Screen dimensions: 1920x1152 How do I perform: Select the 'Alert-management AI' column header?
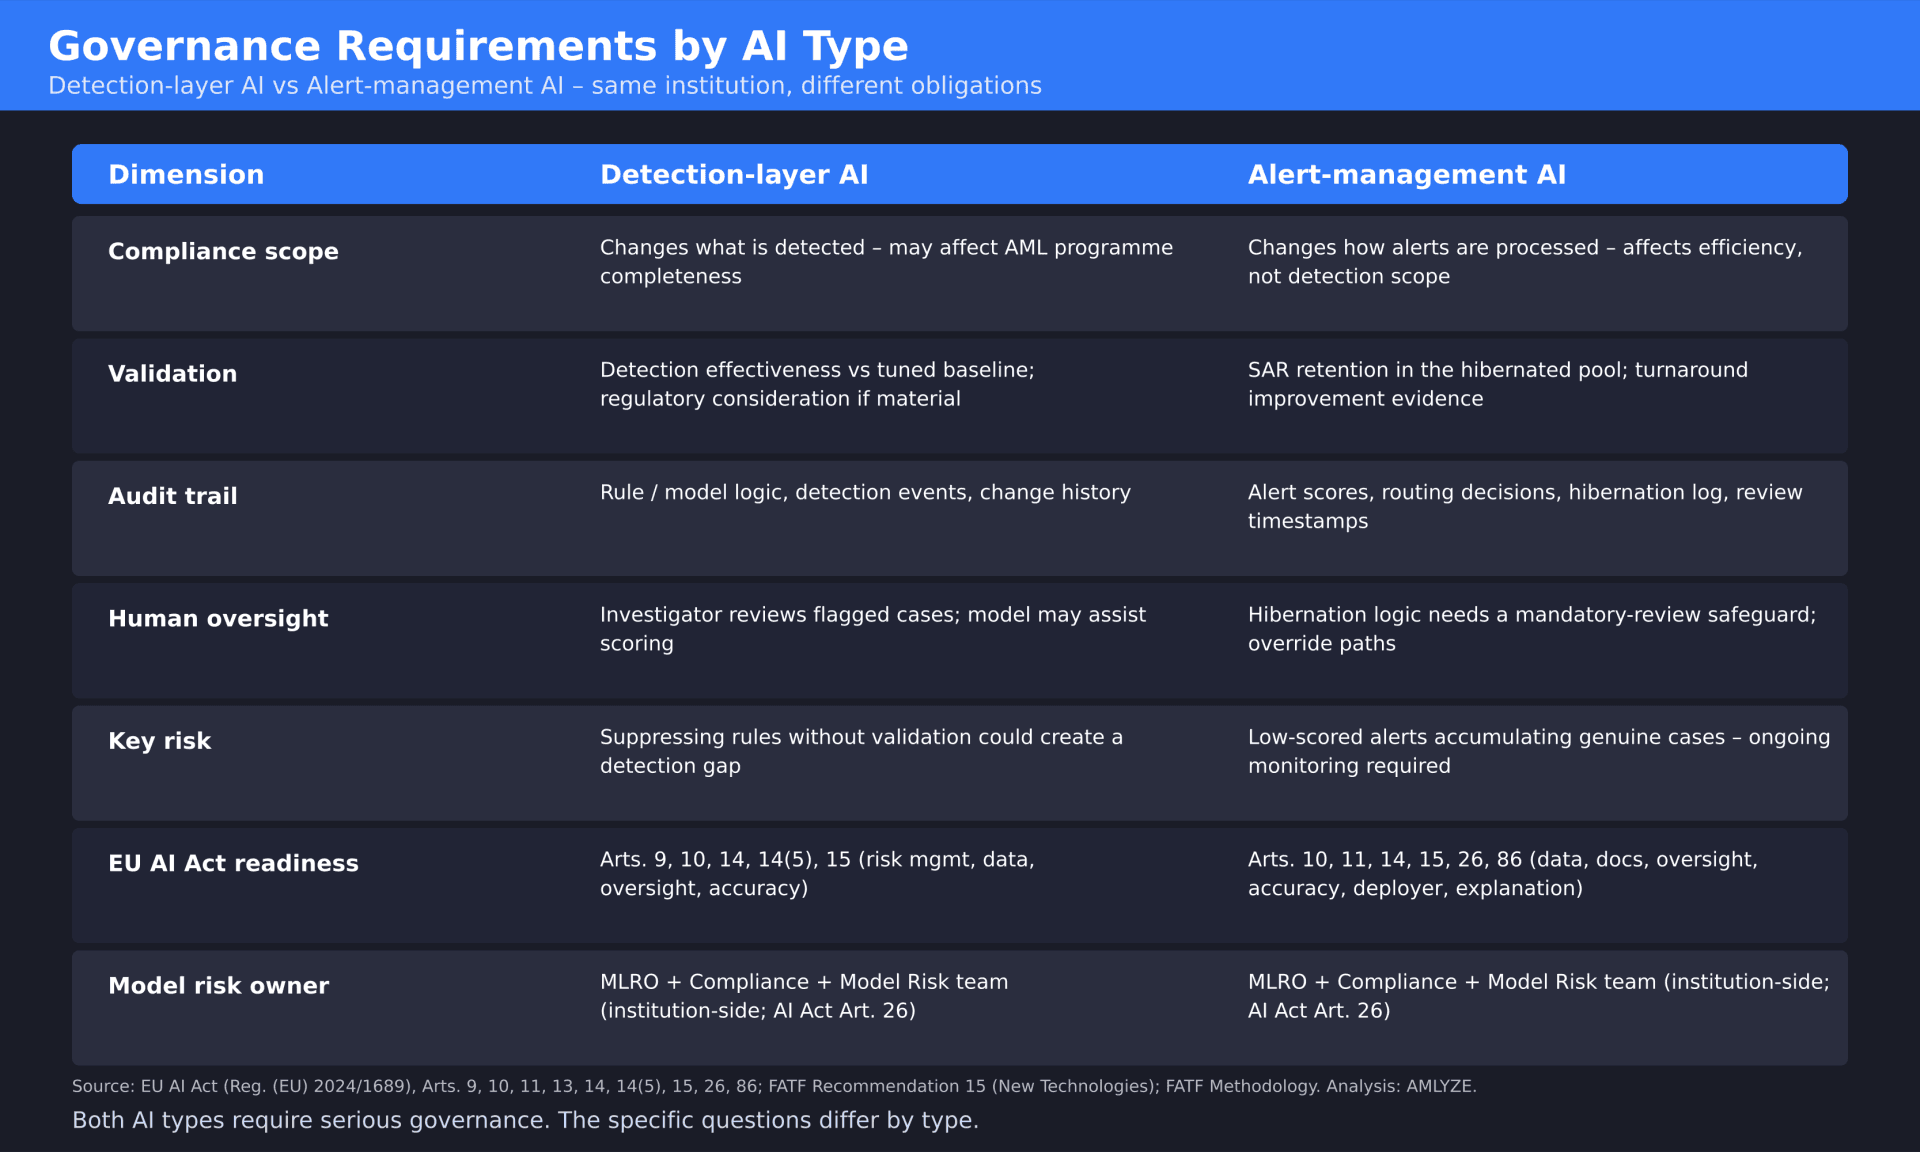[x=1407, y=175]
